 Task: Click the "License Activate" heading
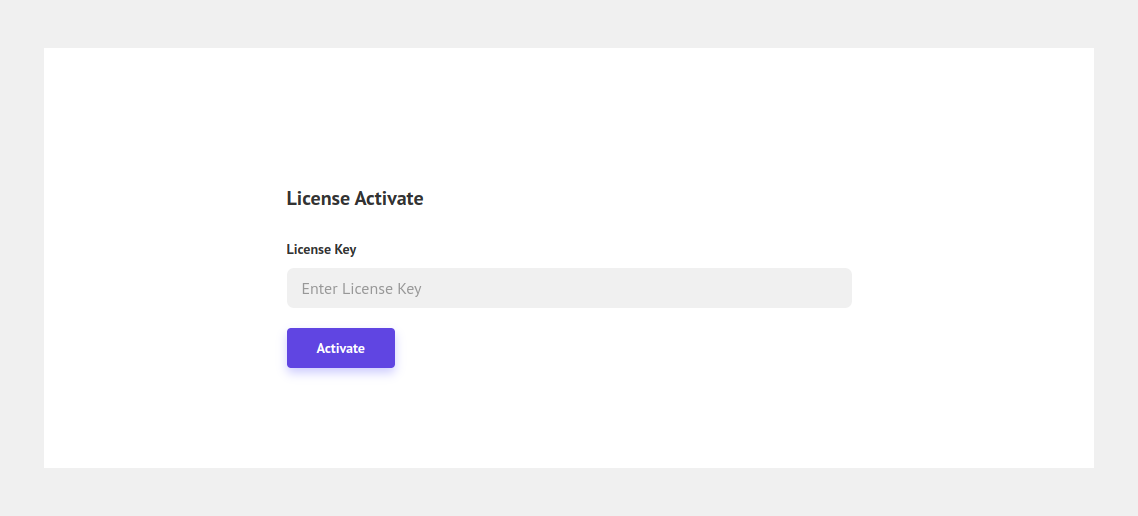(354, 198)
